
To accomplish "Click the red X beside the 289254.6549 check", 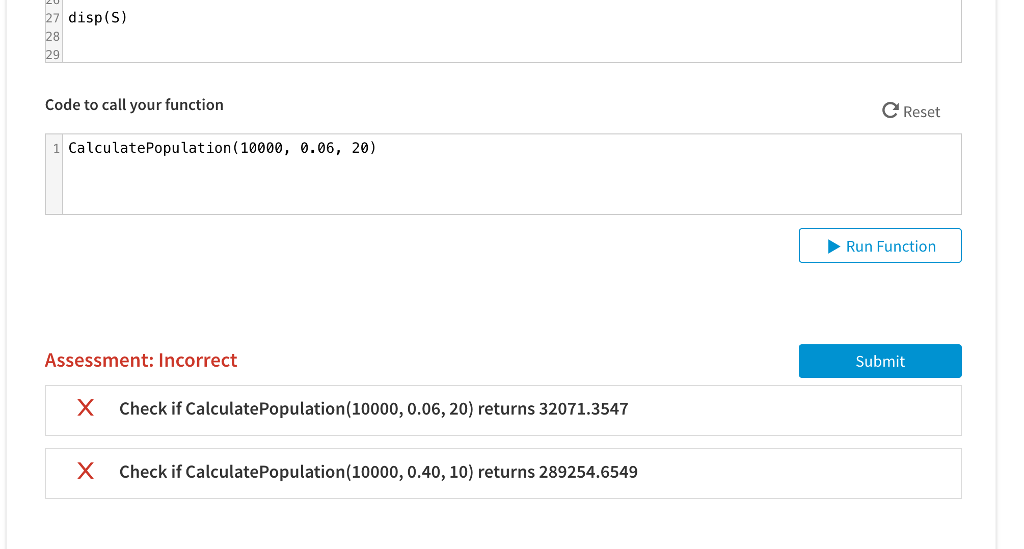I will (x=86, y=471).
